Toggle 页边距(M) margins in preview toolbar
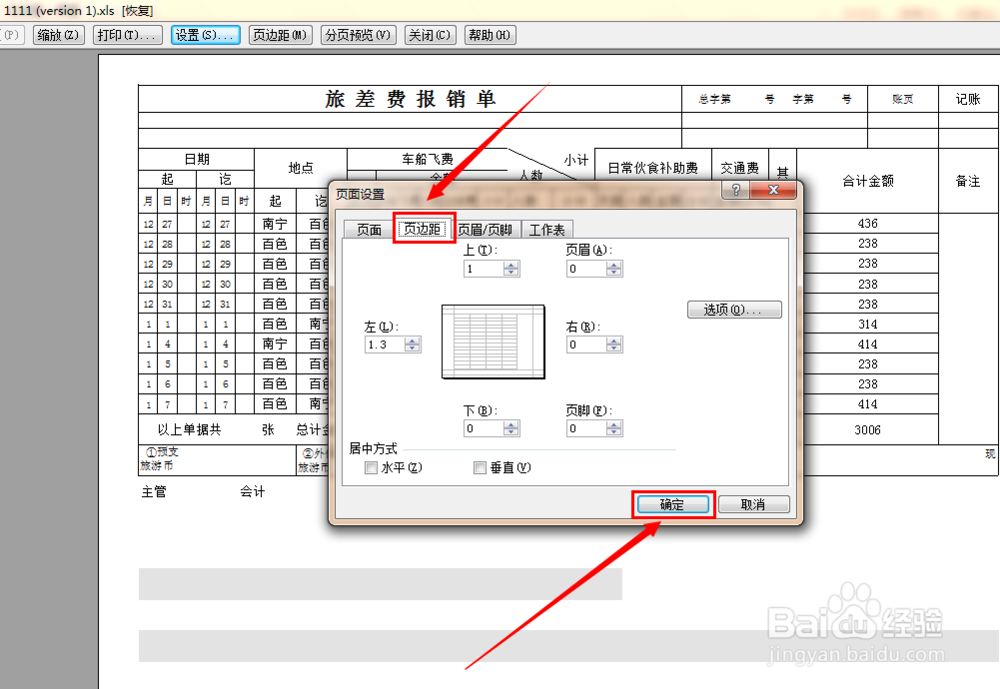This screenshot has height=689, width=1000. (280, 35)
